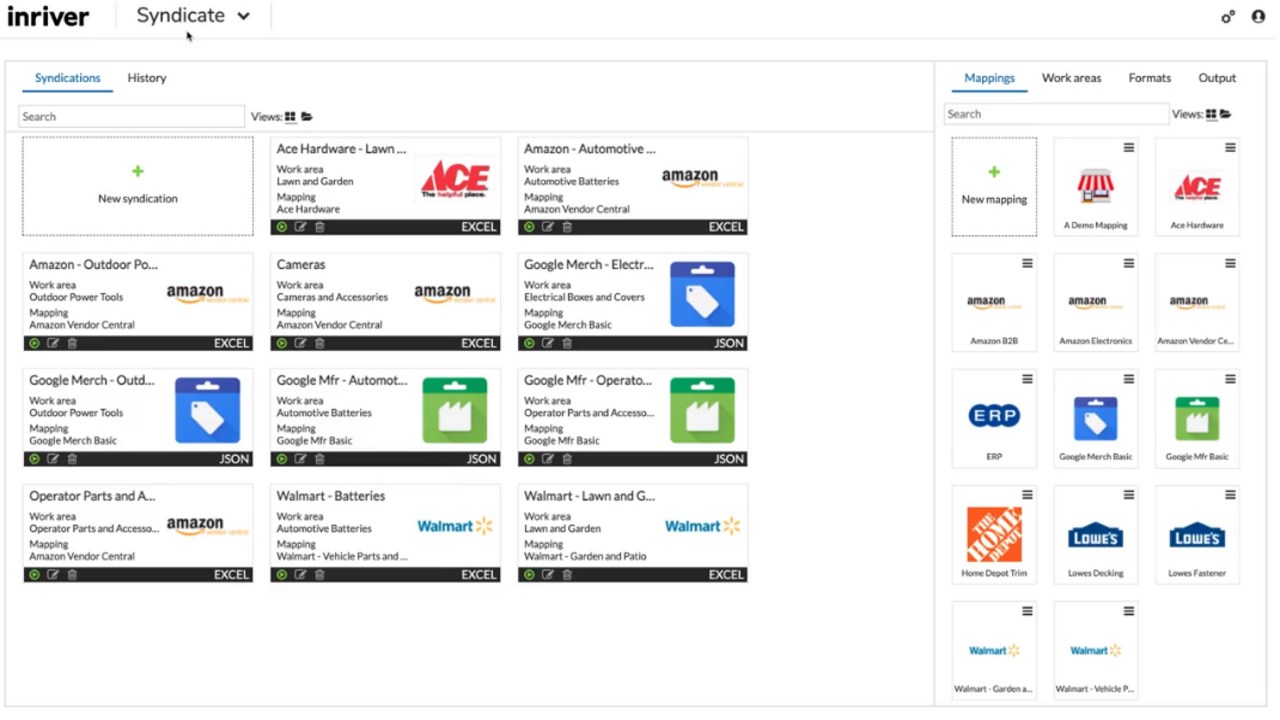The width and height of the screenshot is (1280, 720).
Task: Create a New mapping
Action: 994,187
